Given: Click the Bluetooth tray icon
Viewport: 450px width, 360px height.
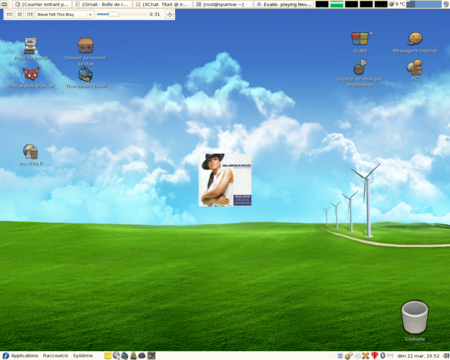Looking at the screenshot, I should pos(383,356).
